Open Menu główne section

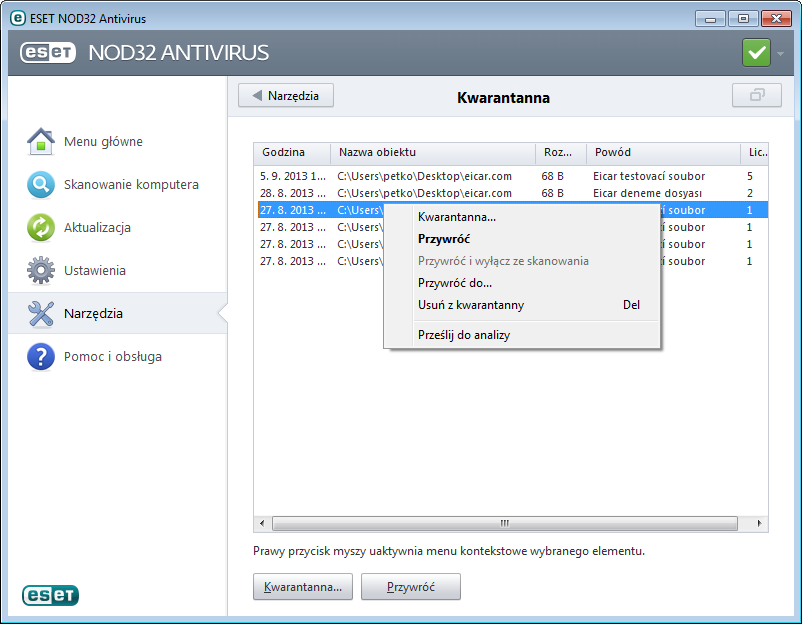pos(103,141)
